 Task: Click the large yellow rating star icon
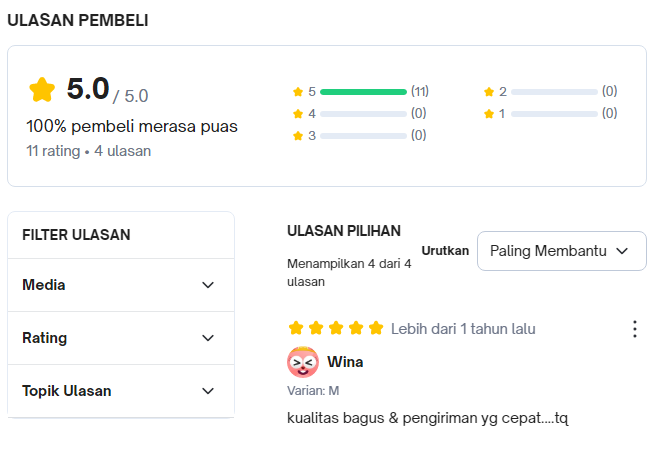pos(42,90)
